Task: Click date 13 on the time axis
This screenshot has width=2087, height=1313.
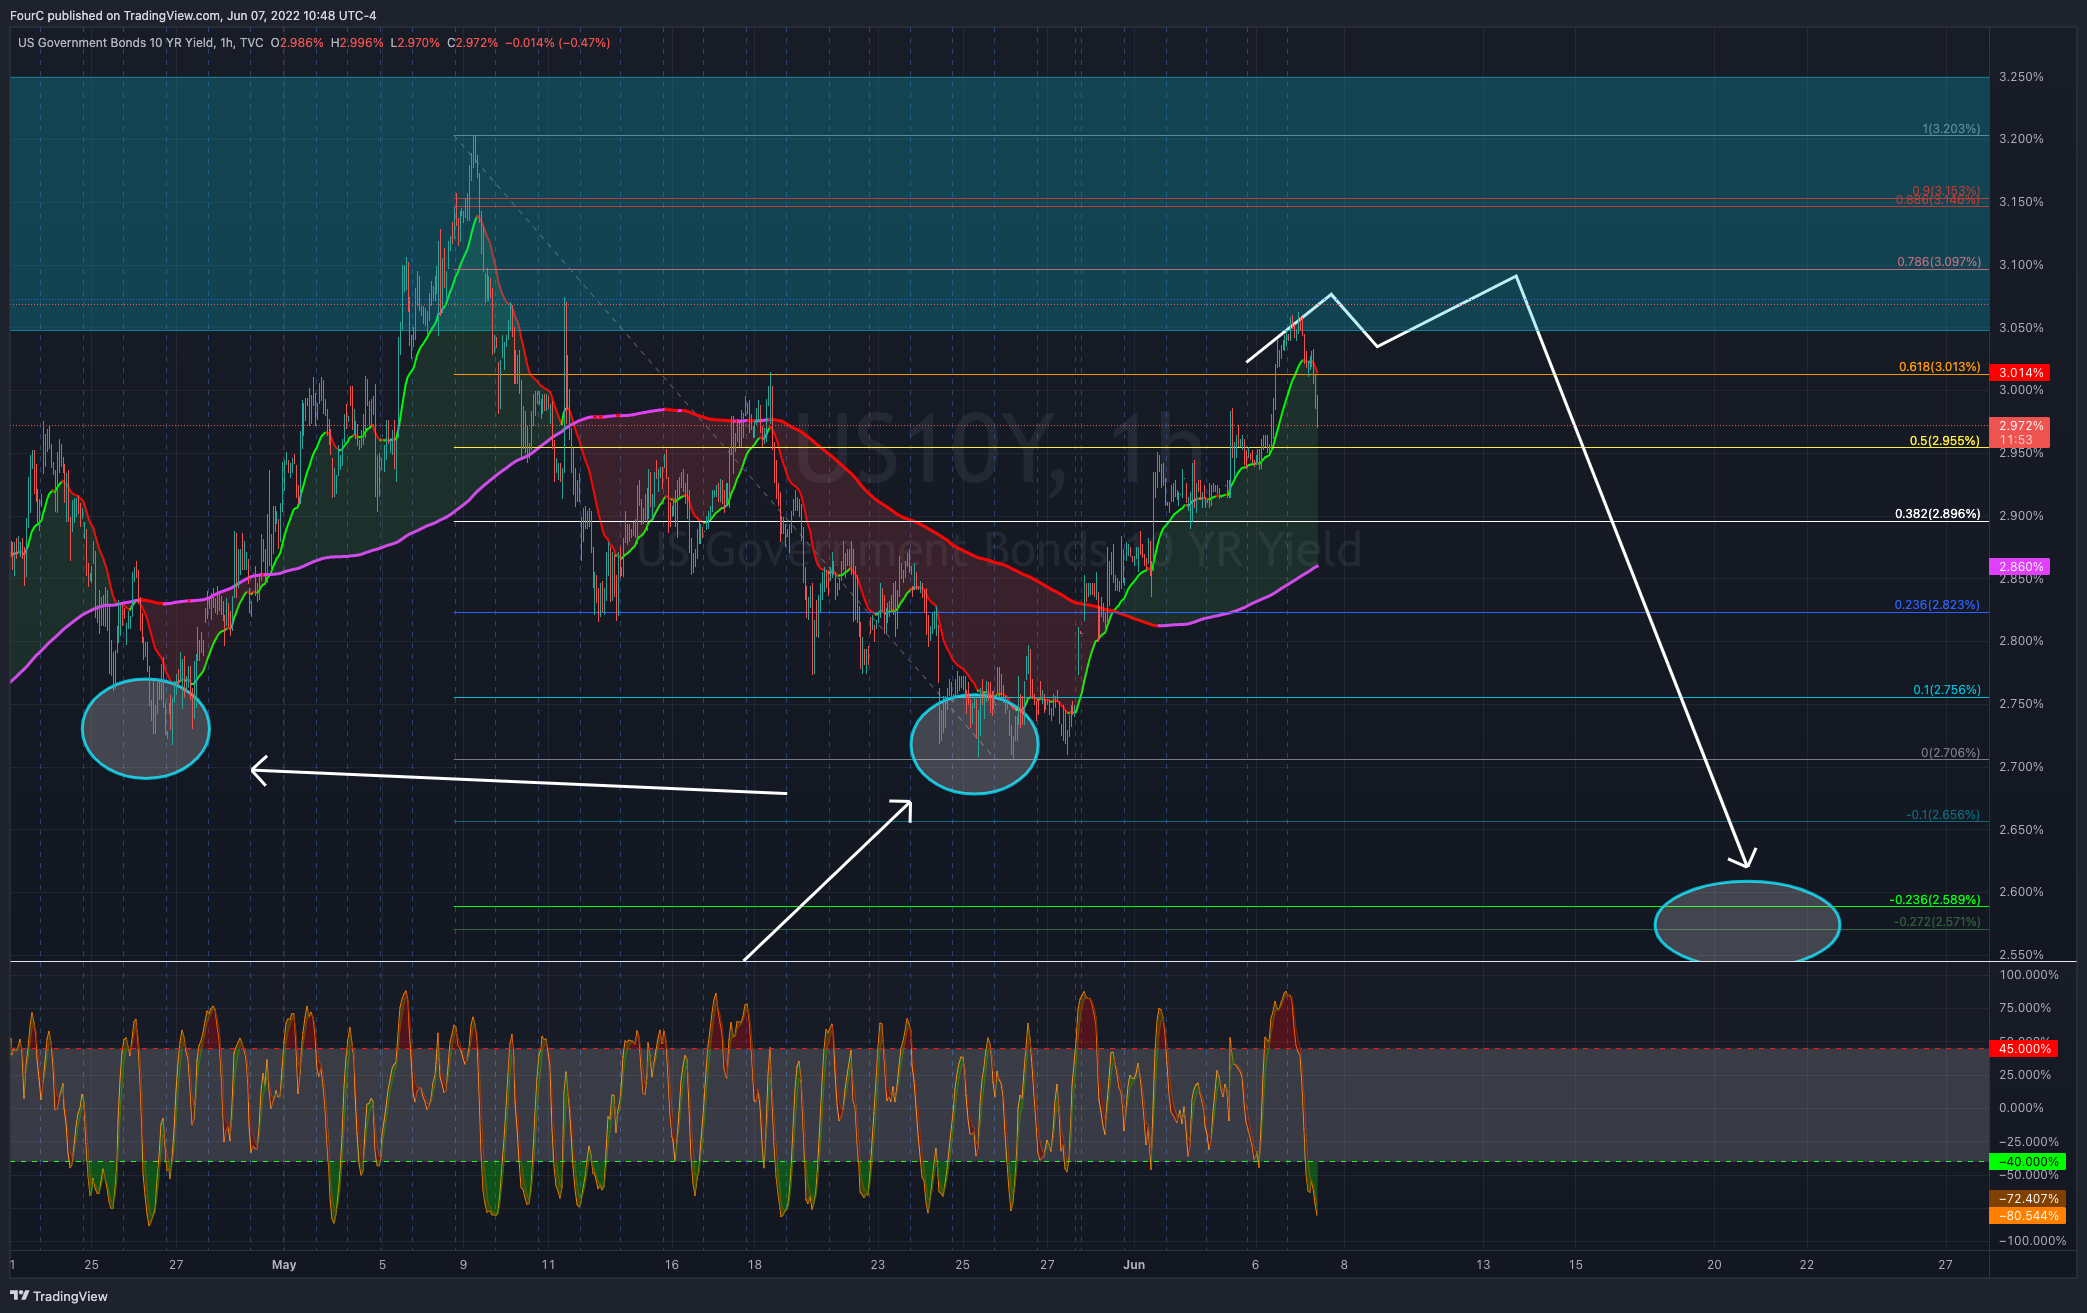Action: (1483, 1265)
